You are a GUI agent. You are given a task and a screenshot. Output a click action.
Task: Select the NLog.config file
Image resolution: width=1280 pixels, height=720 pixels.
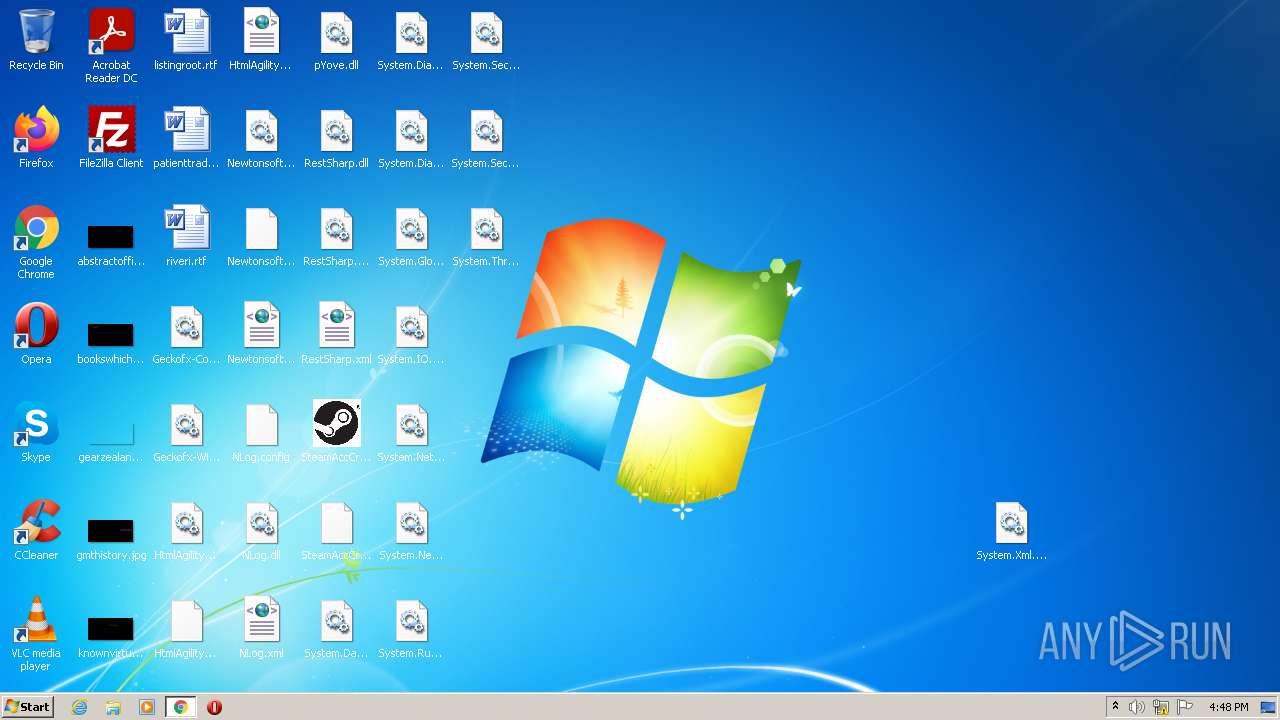(261, 432)
